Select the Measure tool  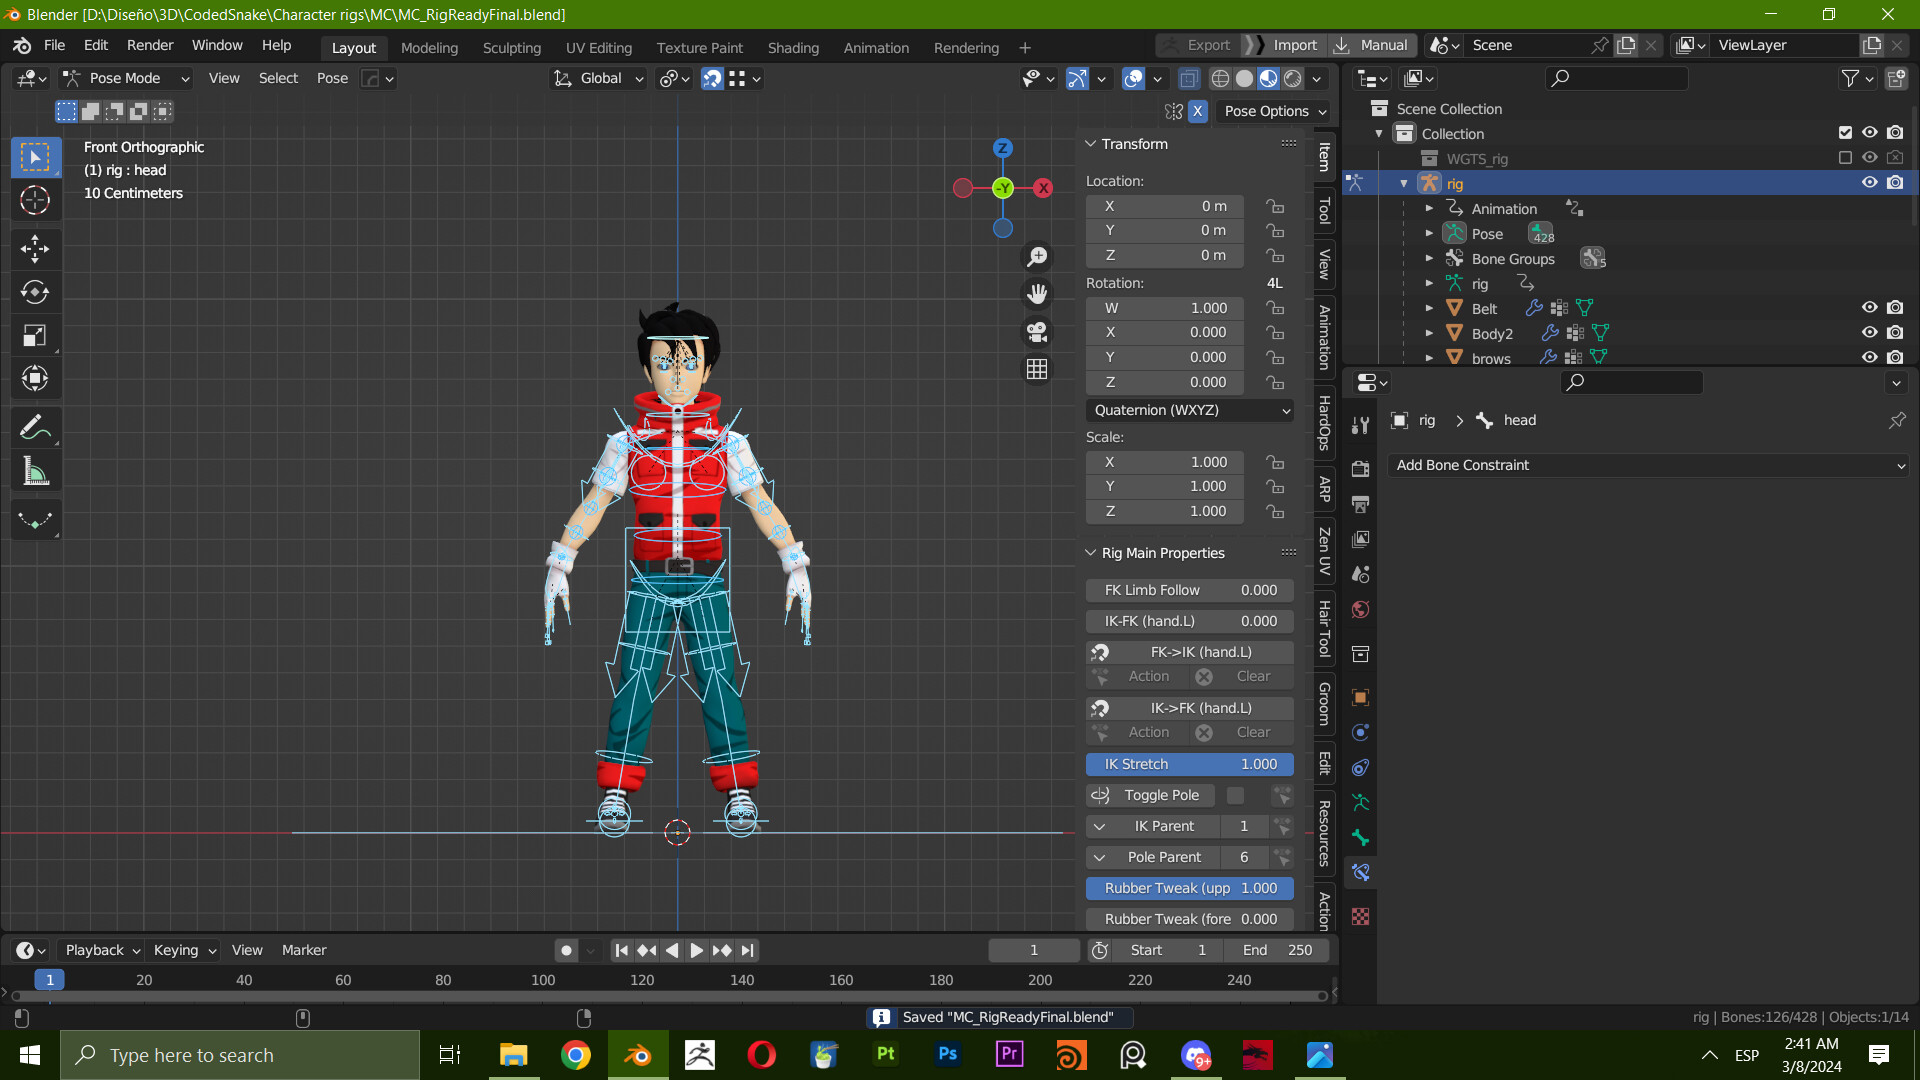pos(35,470)
